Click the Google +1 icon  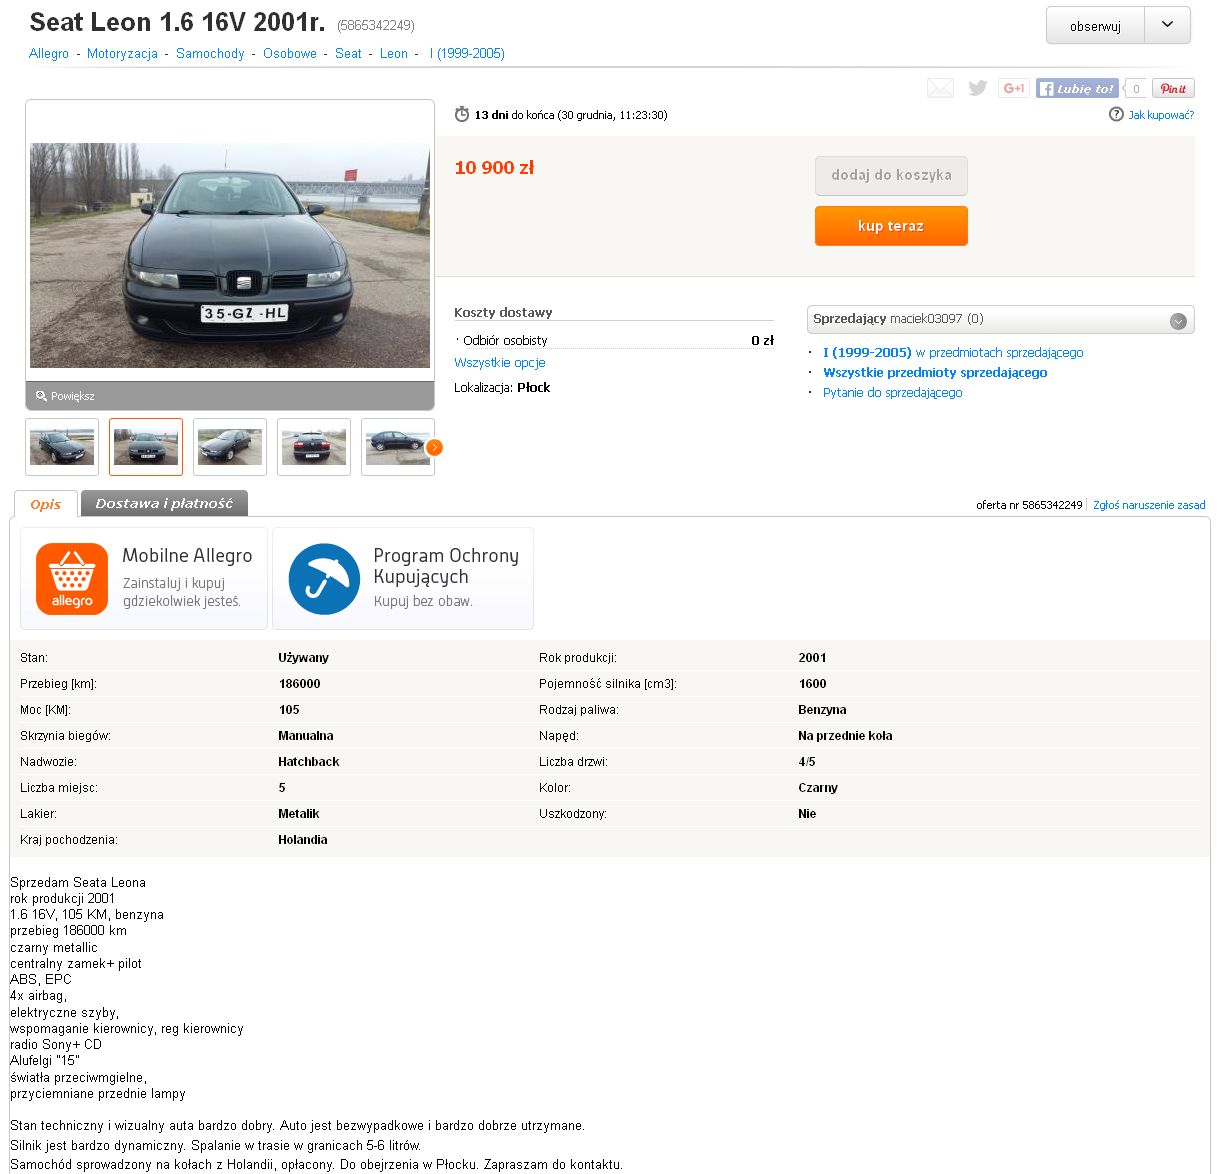(1014, 88)
